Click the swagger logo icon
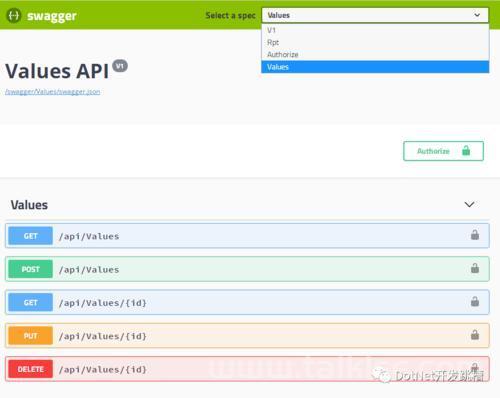This screenshot has height=398, width=500. click(x=14, y=15)
